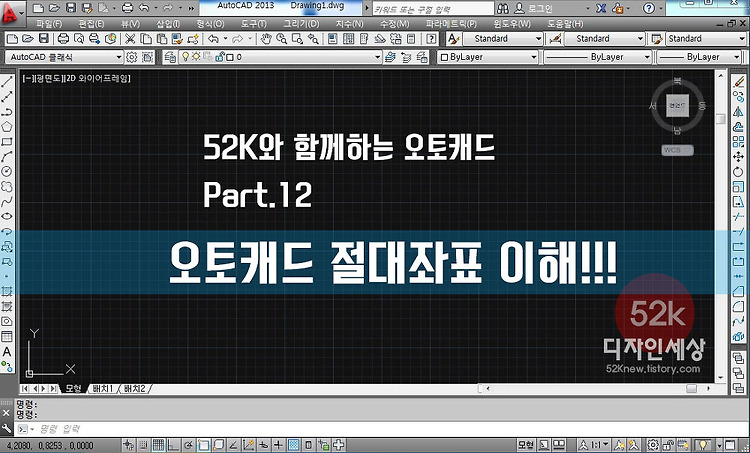The width and height of the screenshot is (750, 453).
Task: Select the Circle draw tool
Action: (7, 171)
